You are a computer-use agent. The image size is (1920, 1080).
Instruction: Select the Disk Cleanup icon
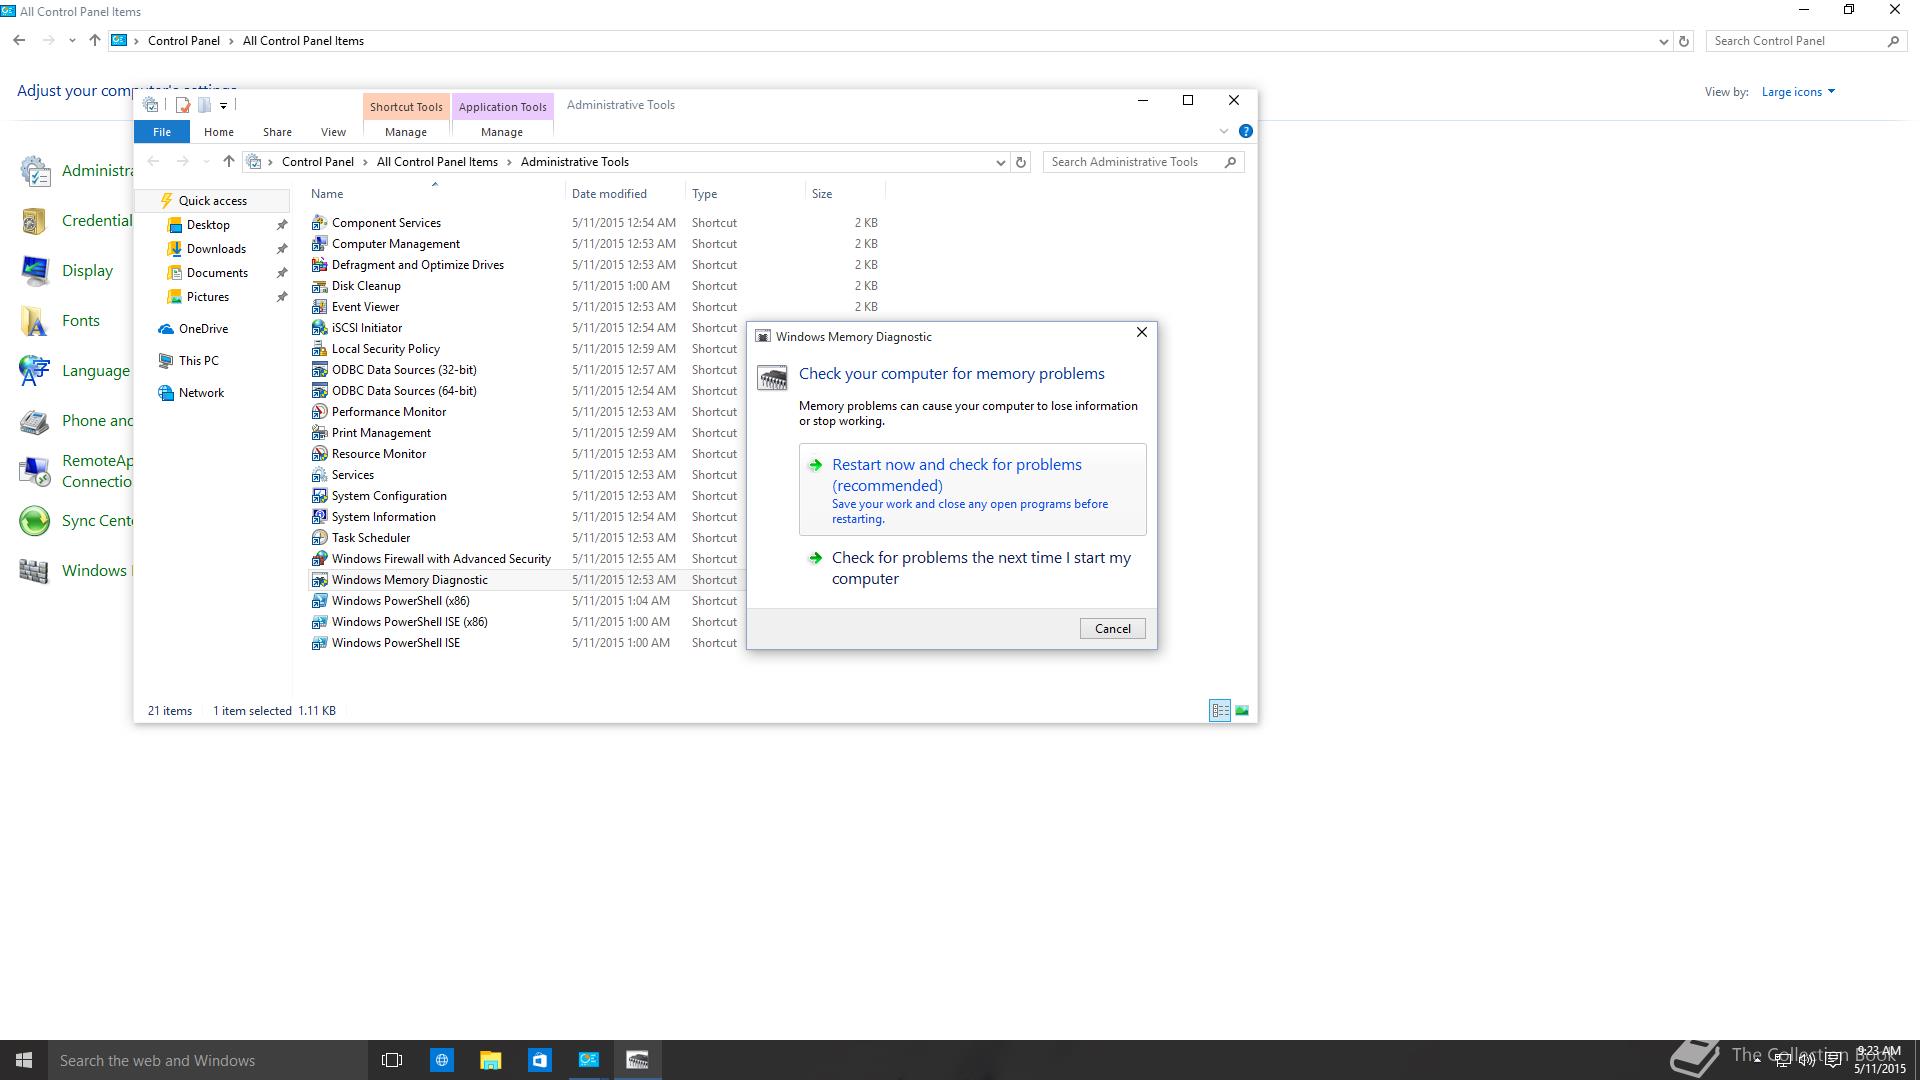click(x=319, y=285)
